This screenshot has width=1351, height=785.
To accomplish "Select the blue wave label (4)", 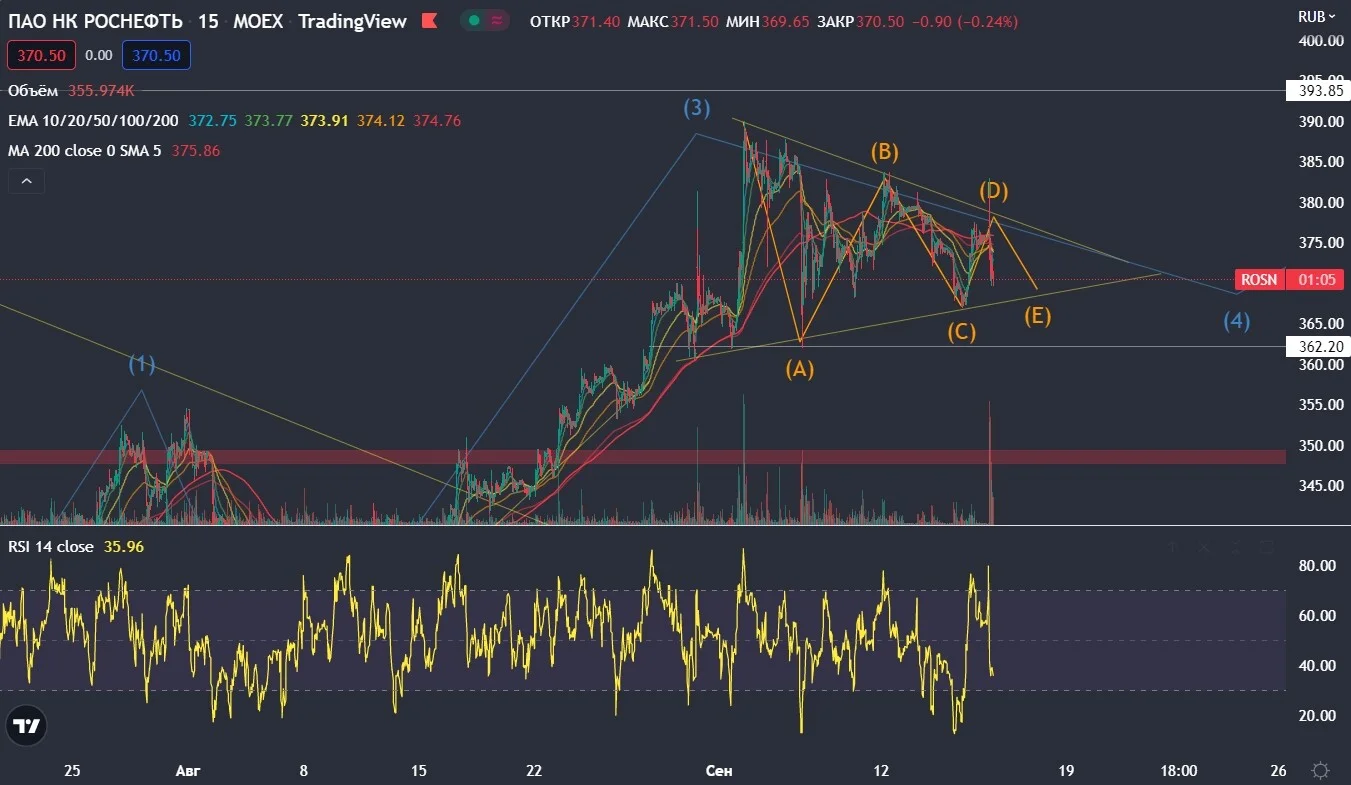I will [x=1237, y=321].
